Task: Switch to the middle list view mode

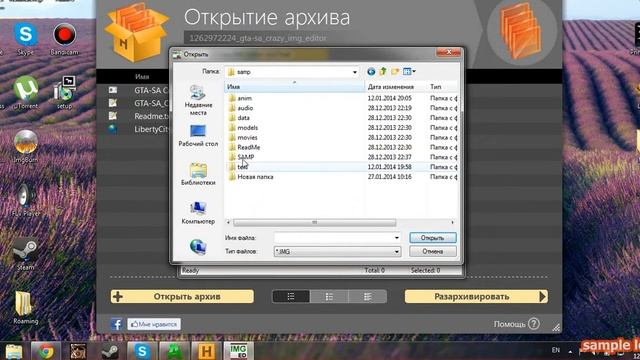Action: [329, 297]
